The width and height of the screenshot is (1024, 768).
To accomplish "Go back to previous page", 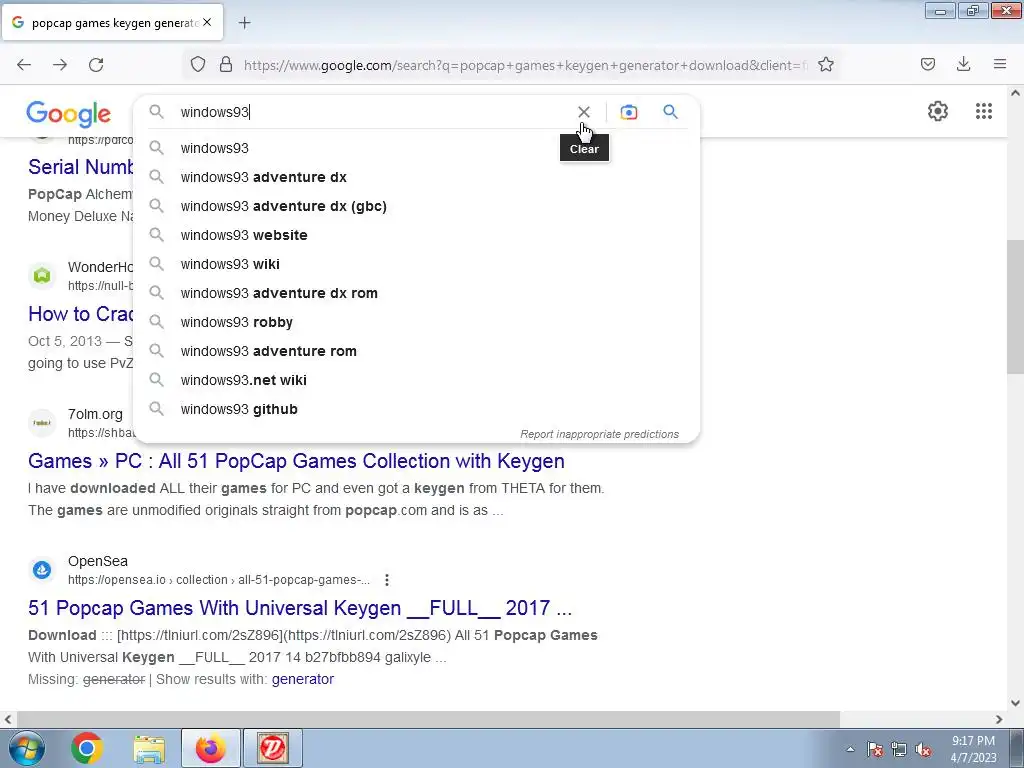I will (x=24, y=65).
